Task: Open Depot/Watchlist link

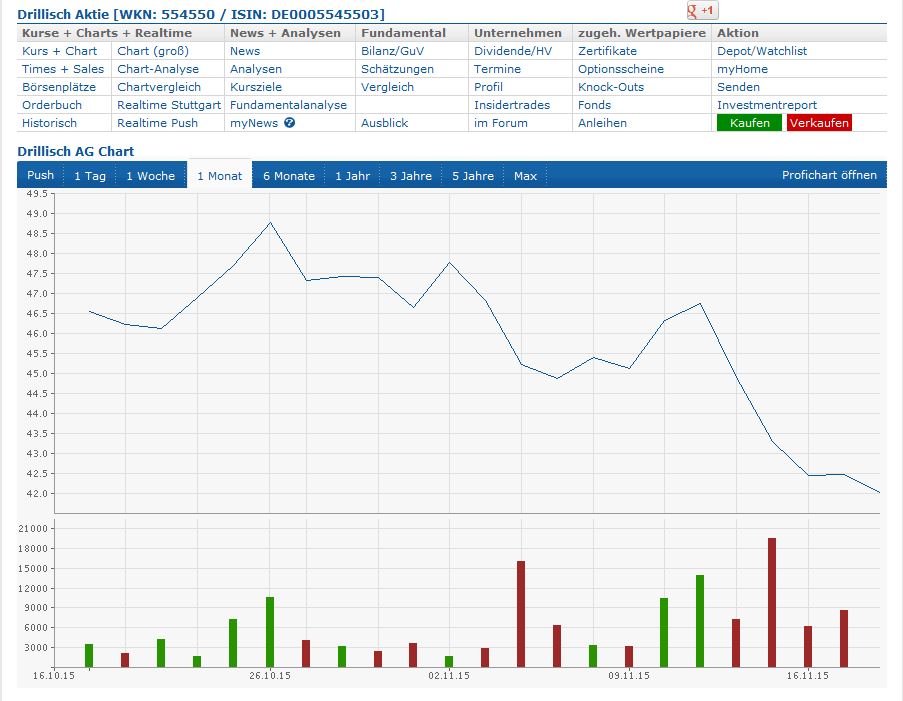Action: 762,51
